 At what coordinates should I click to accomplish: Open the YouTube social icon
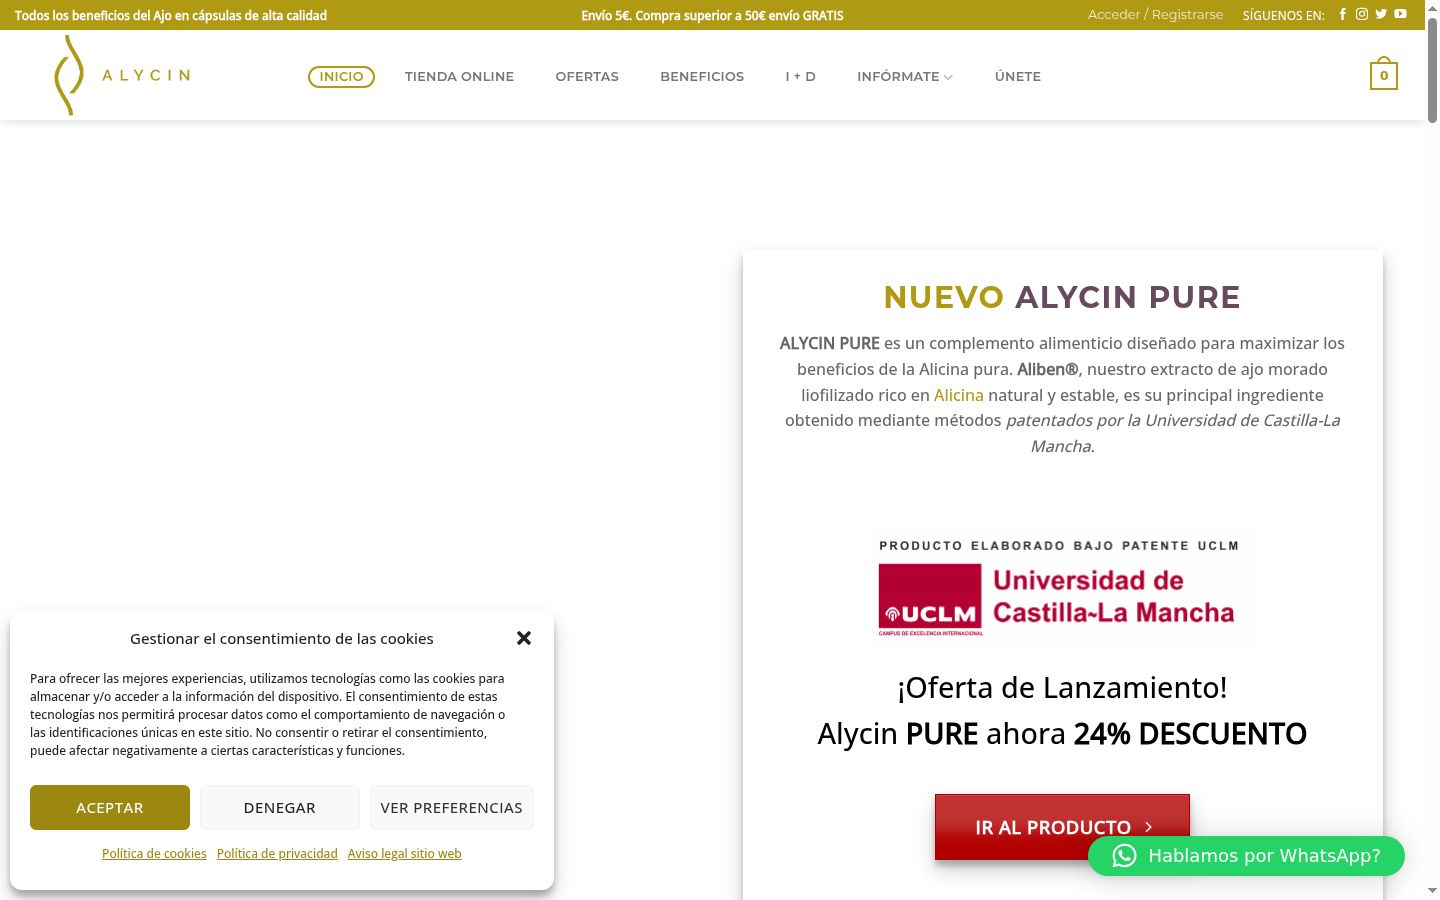(1400, 14)
